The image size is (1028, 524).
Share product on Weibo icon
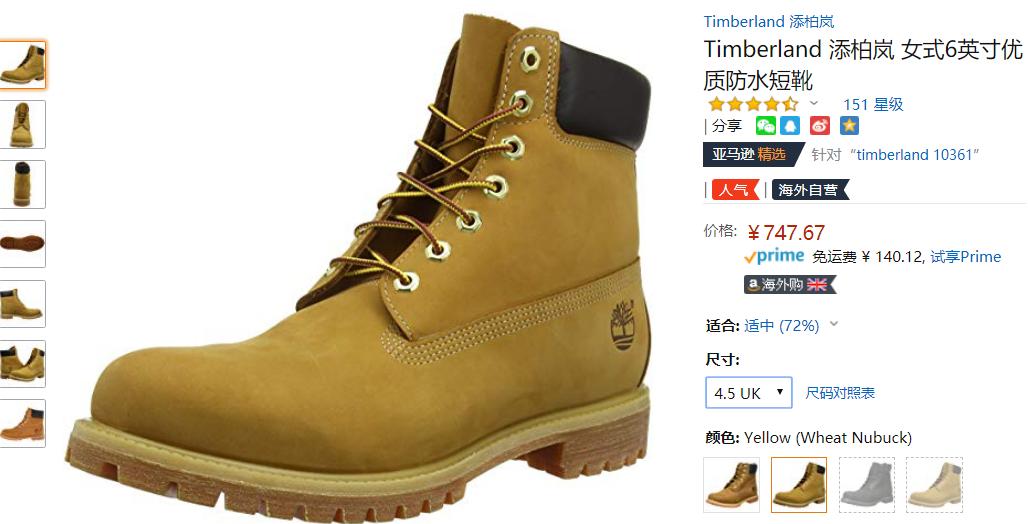tap(820, 125)
